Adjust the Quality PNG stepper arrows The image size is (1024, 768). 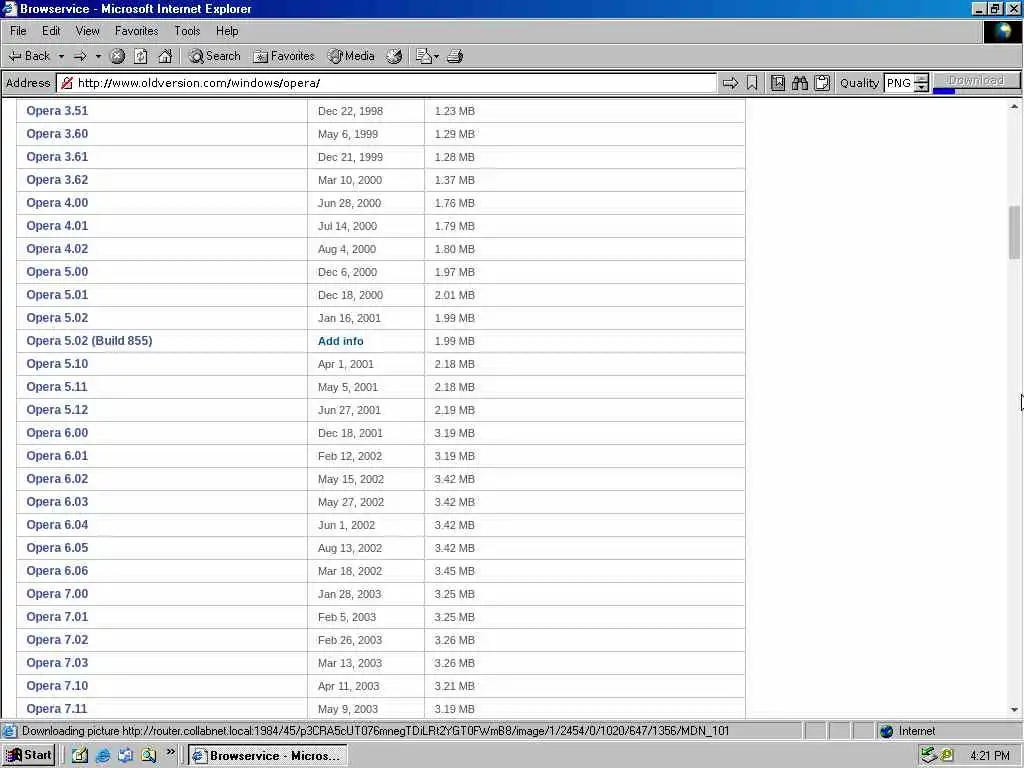tap(921, 83)
